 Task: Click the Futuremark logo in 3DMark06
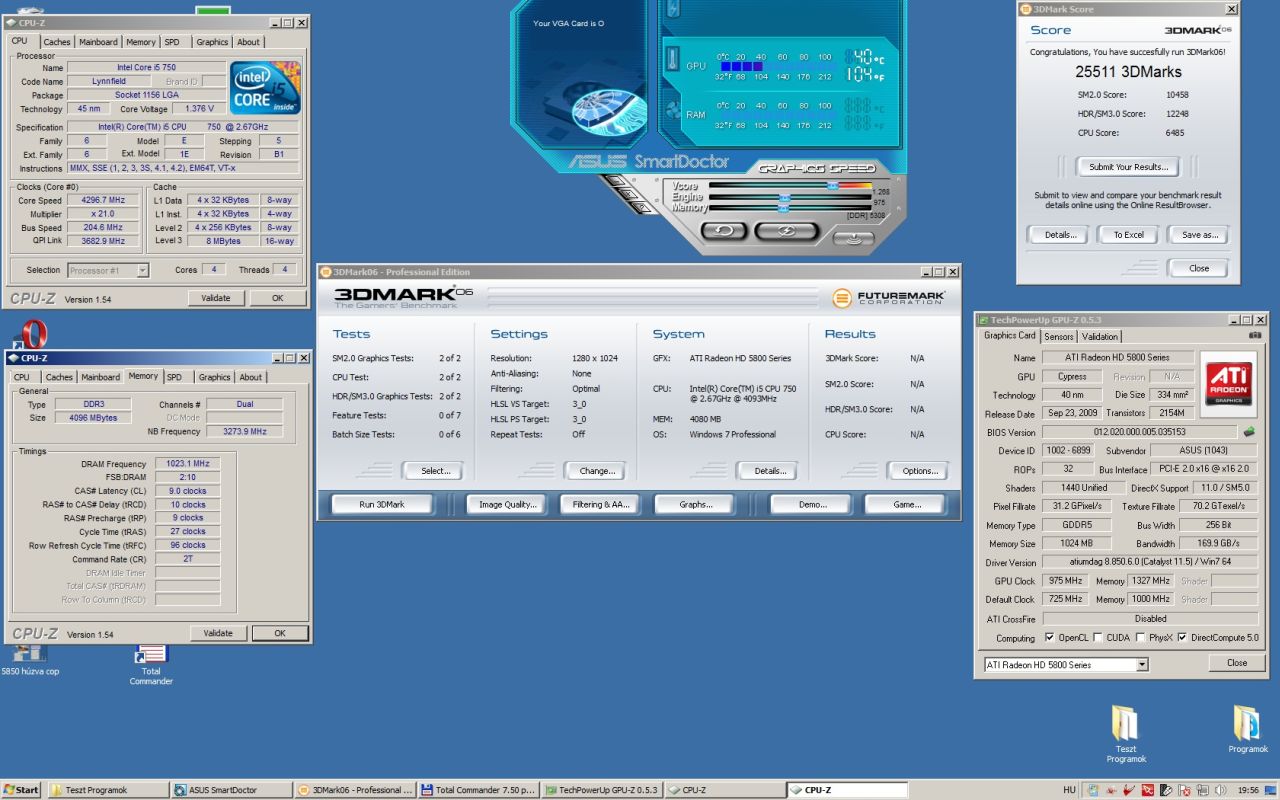pyautogui.click(x=886, y=297)
